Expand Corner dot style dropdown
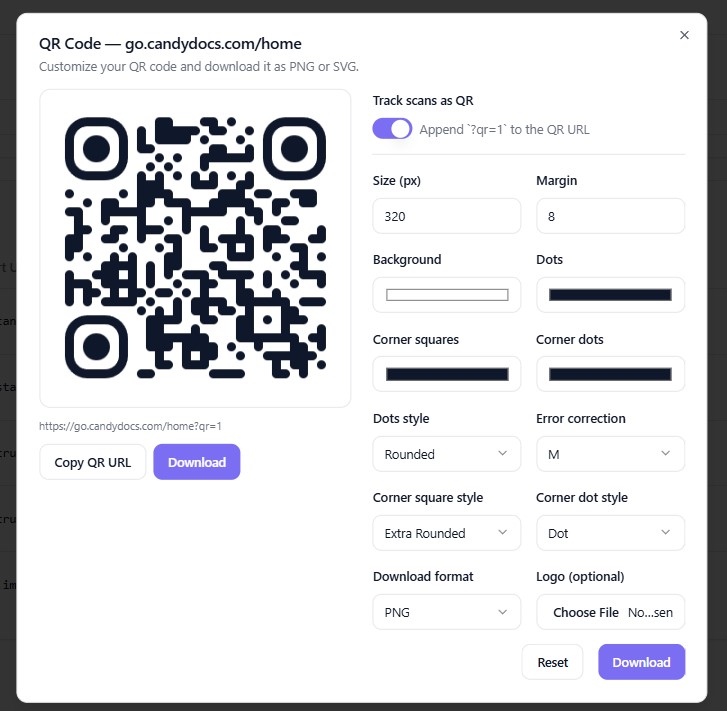 pos(610,533)
